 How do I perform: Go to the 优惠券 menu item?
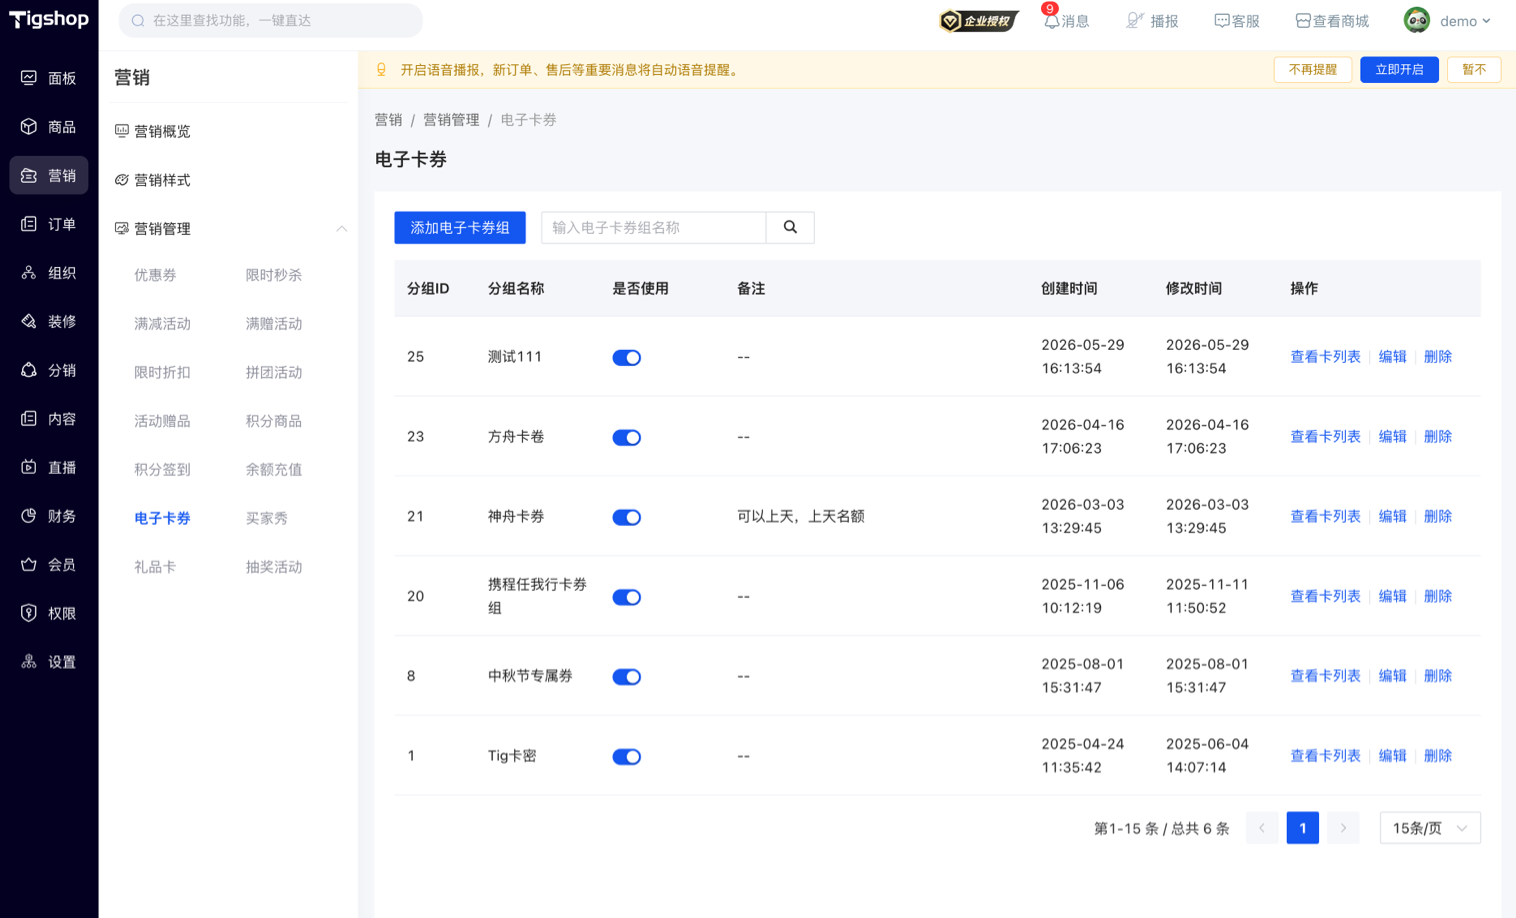[155, 275]
